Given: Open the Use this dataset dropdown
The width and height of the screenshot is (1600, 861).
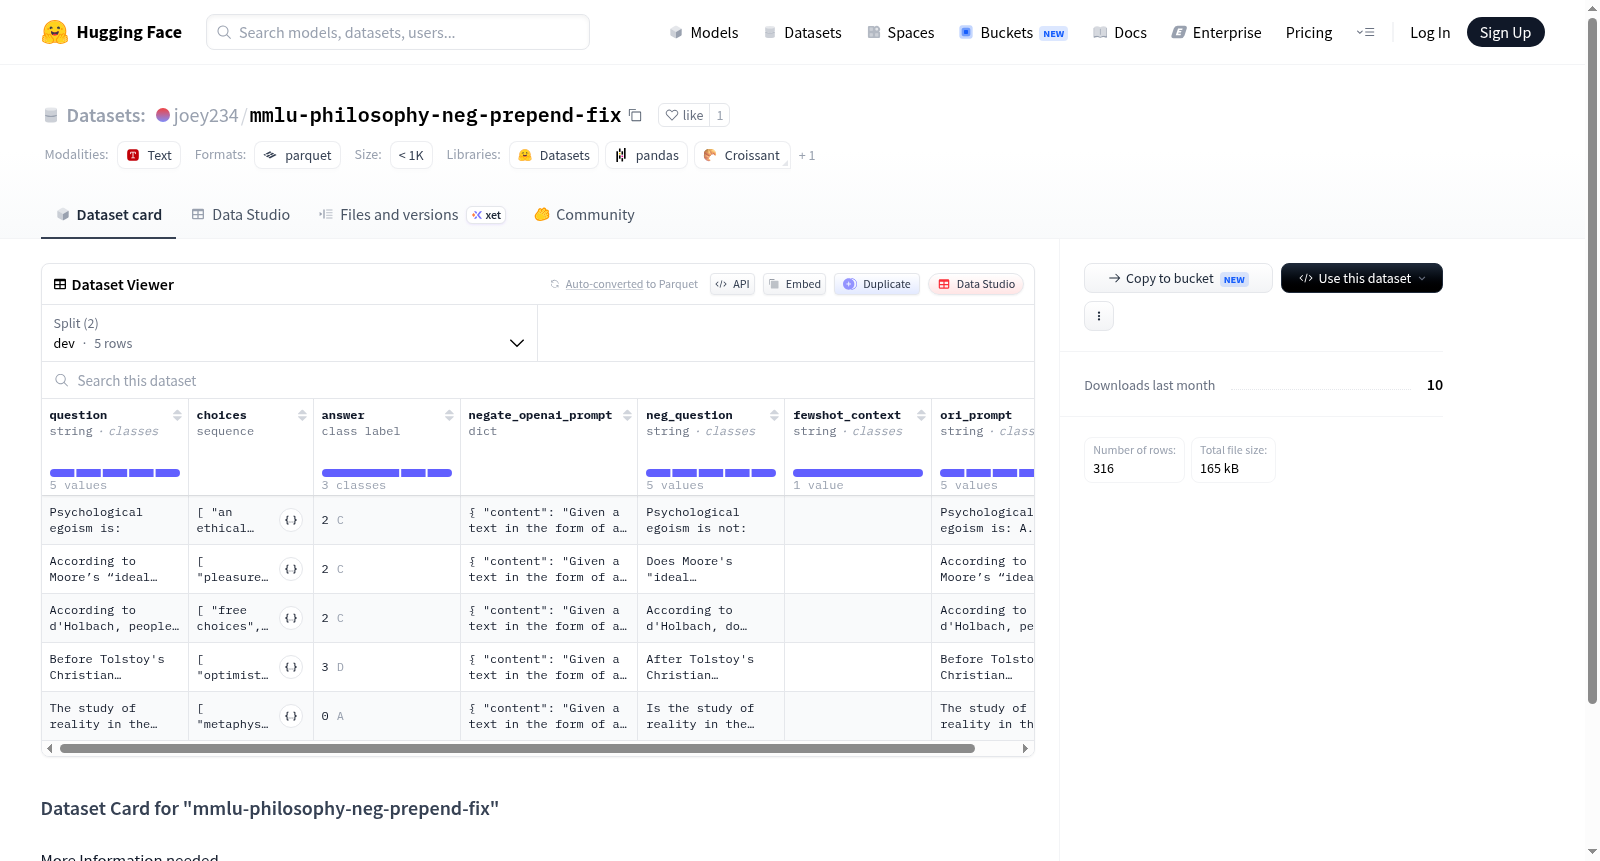Looking at the screenshot, I should [x=1362, y=278].
